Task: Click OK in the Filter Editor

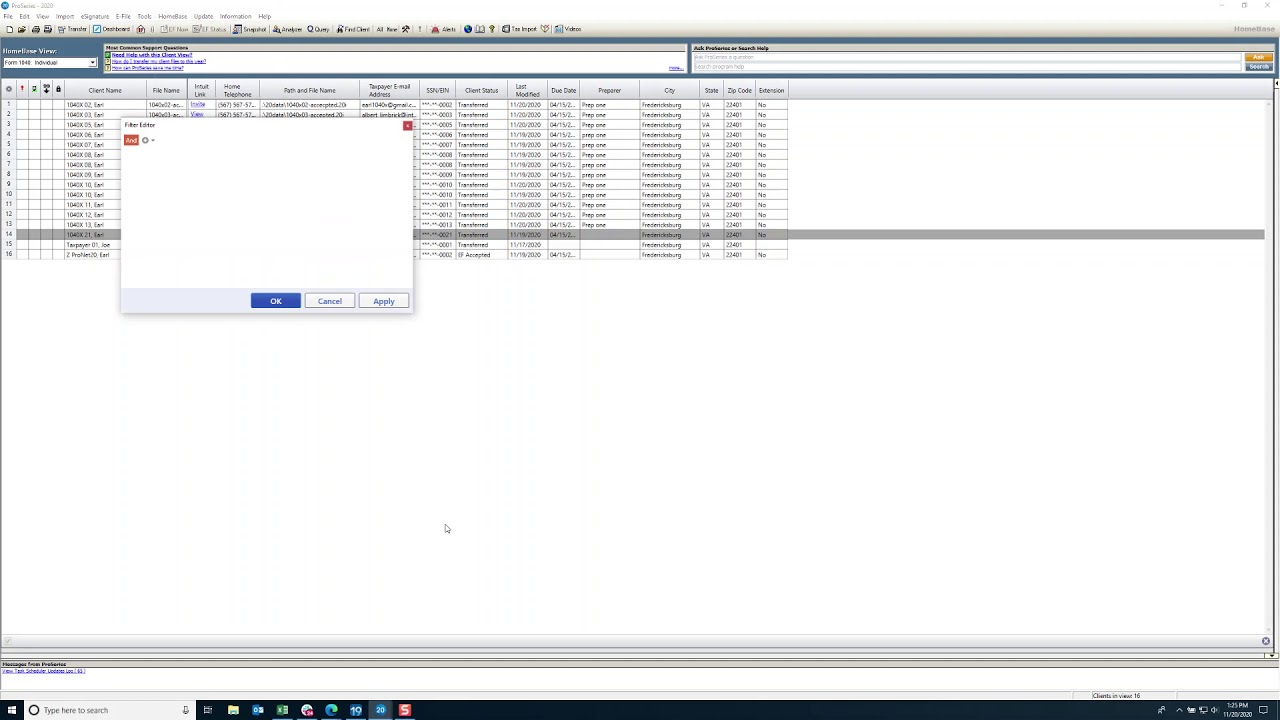Action: pos(276,301)
